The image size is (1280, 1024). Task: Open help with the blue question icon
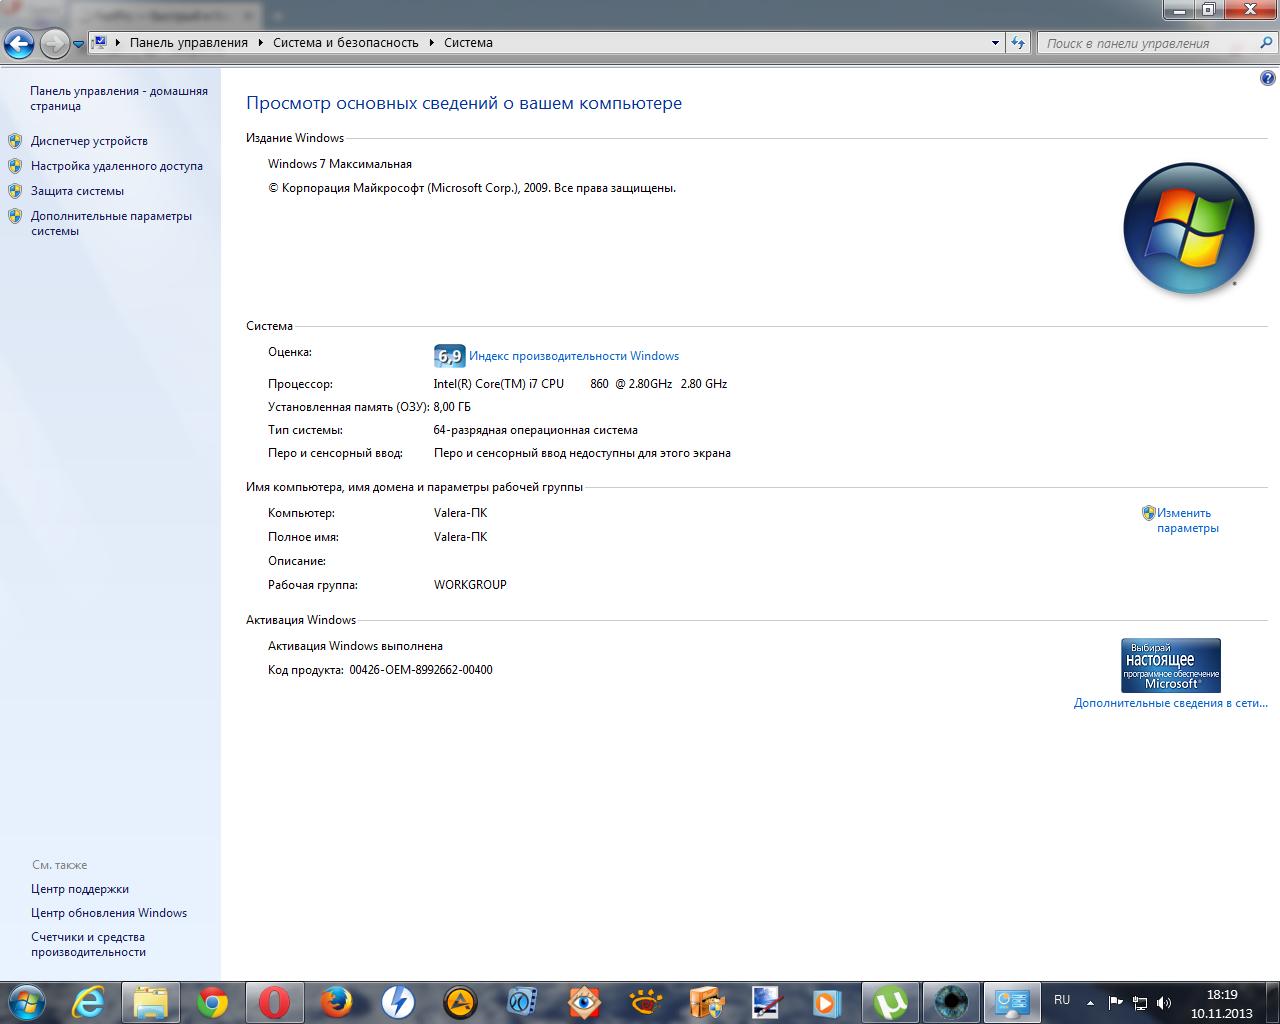[x=1268, y=78]
